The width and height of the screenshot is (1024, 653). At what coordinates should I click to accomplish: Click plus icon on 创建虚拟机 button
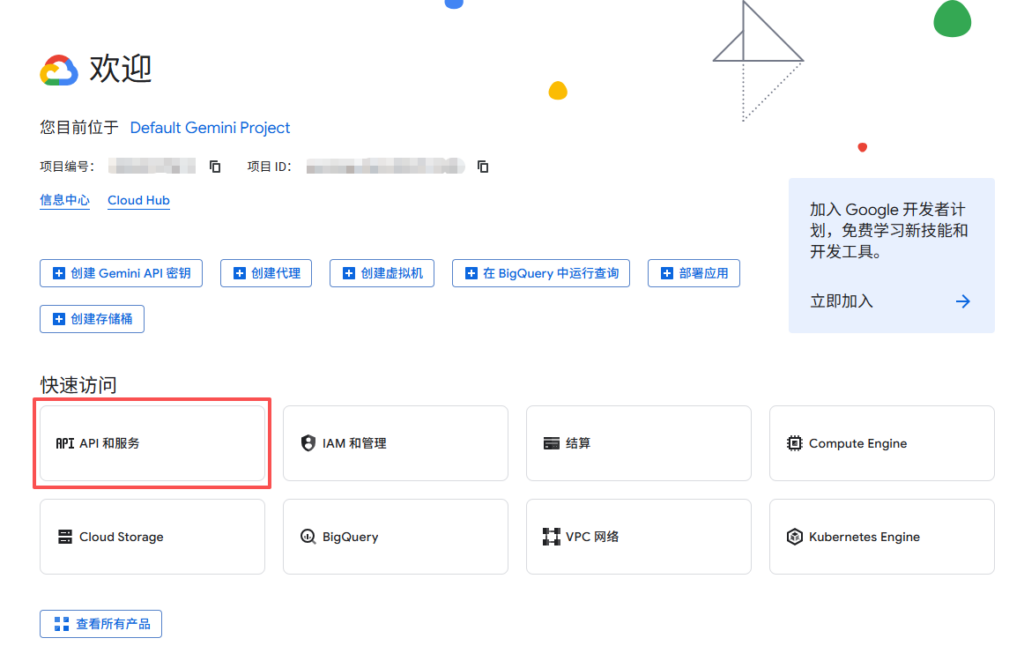coord(349,273)
